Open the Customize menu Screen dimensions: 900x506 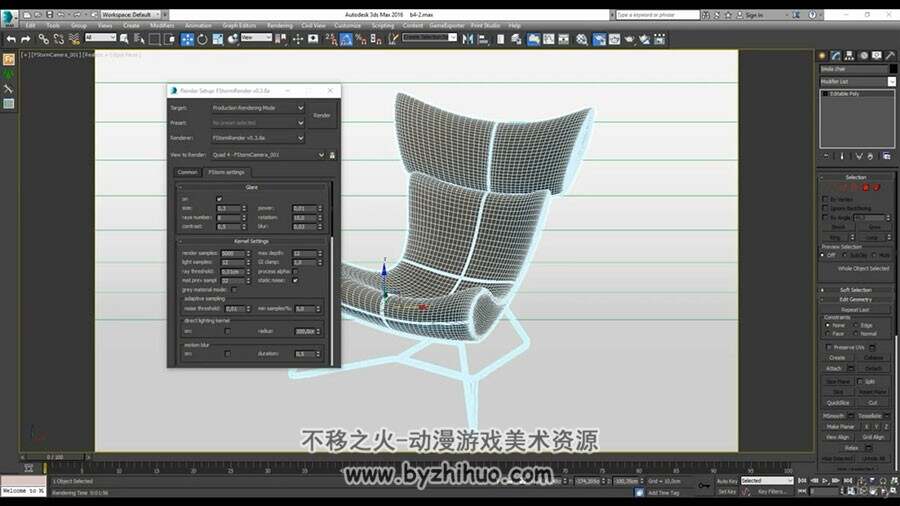[348, 26]
